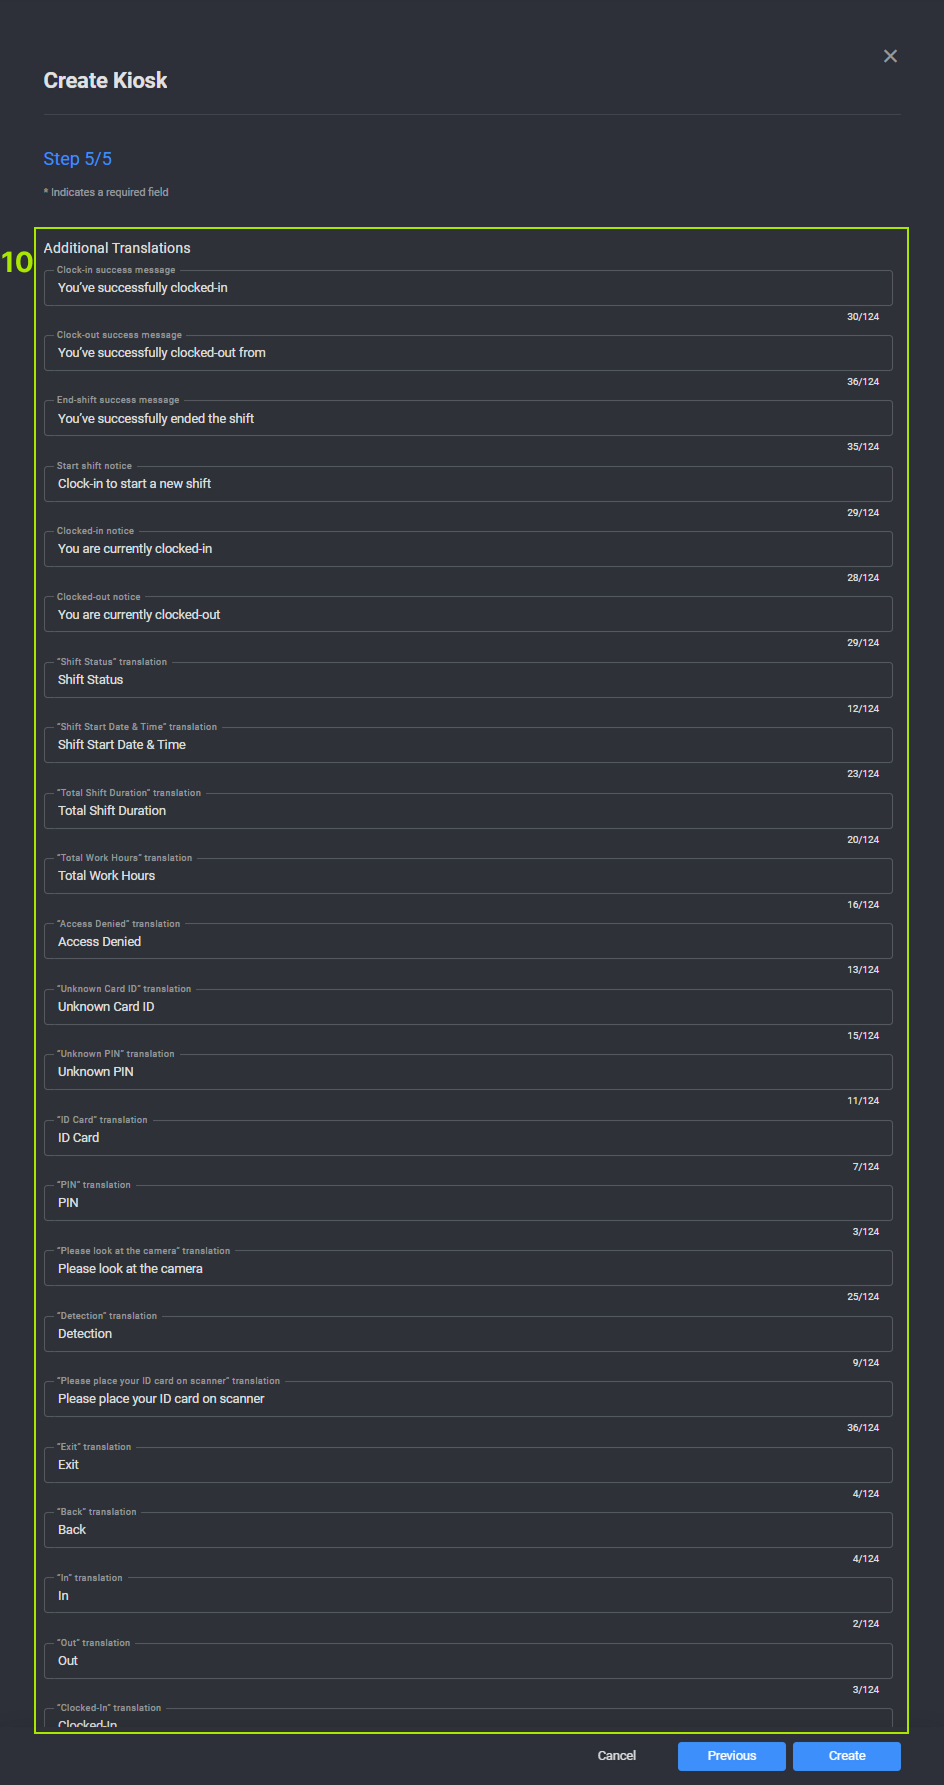
Task: Click the "Detection" translation input
Action: (468, 1334)
